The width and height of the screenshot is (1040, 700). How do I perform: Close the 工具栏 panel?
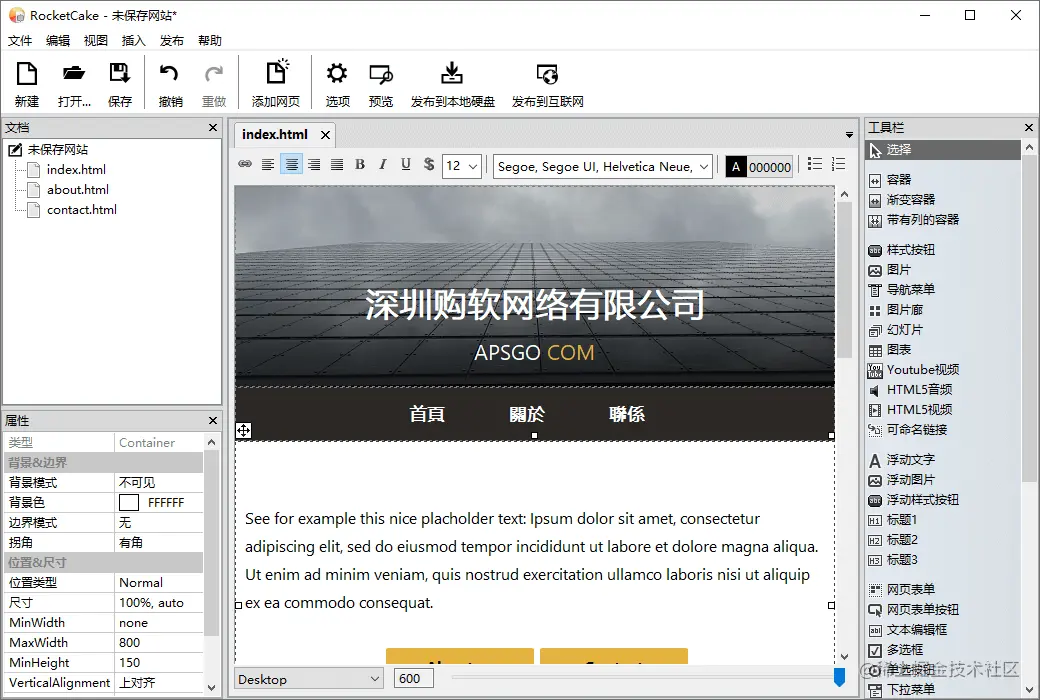(x=1029, y=127)
